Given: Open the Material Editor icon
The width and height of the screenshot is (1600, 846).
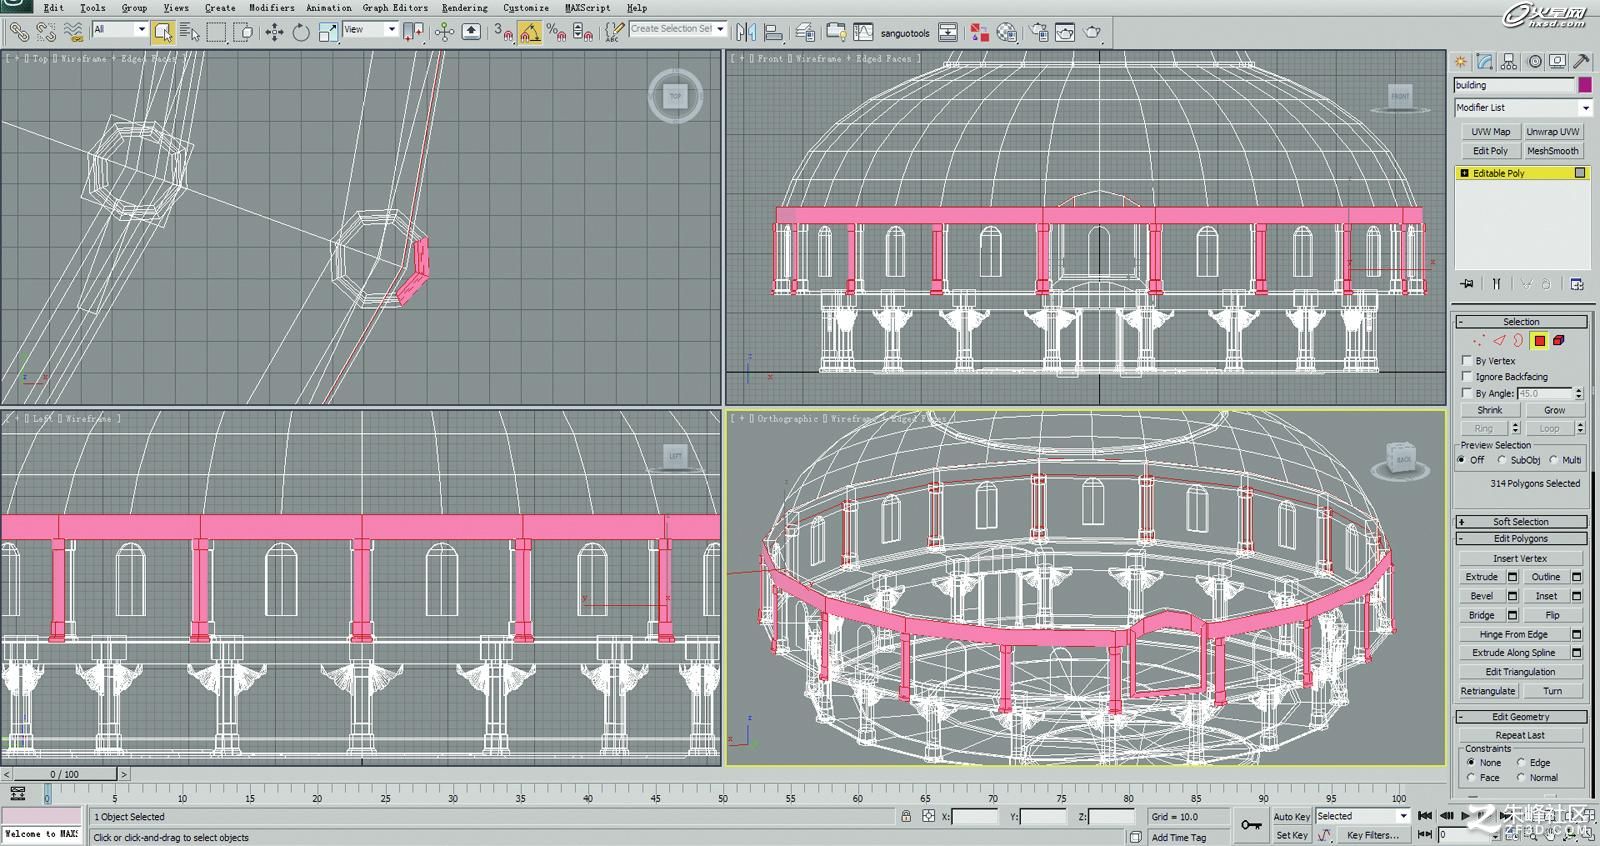Looking at the screenshot, I should [x=1007, y=32].
